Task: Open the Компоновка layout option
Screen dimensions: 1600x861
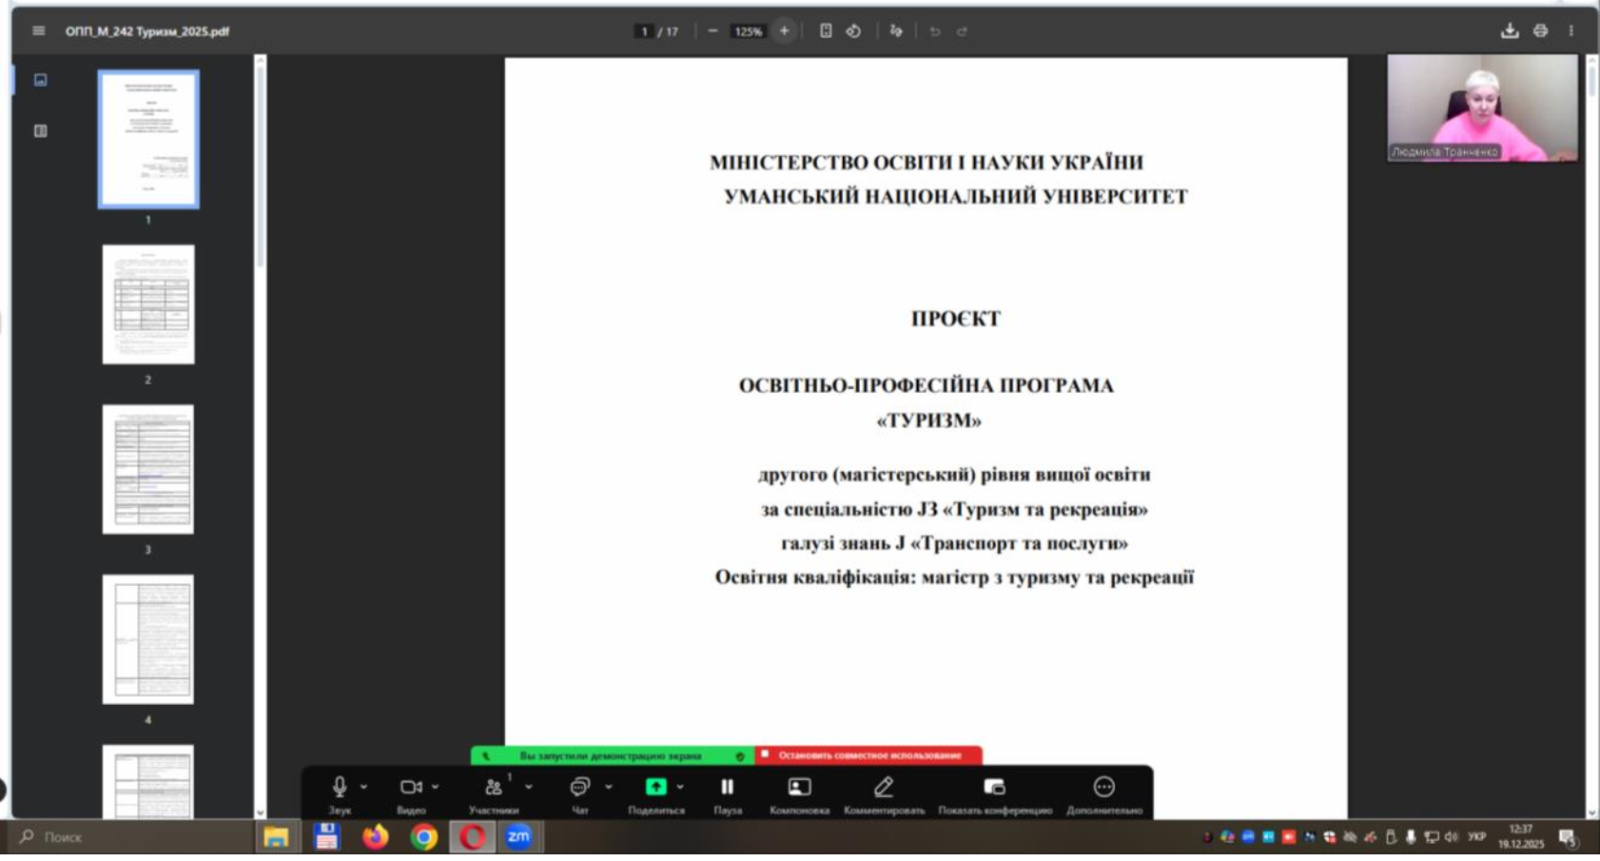Action: [x=799, y=793]
